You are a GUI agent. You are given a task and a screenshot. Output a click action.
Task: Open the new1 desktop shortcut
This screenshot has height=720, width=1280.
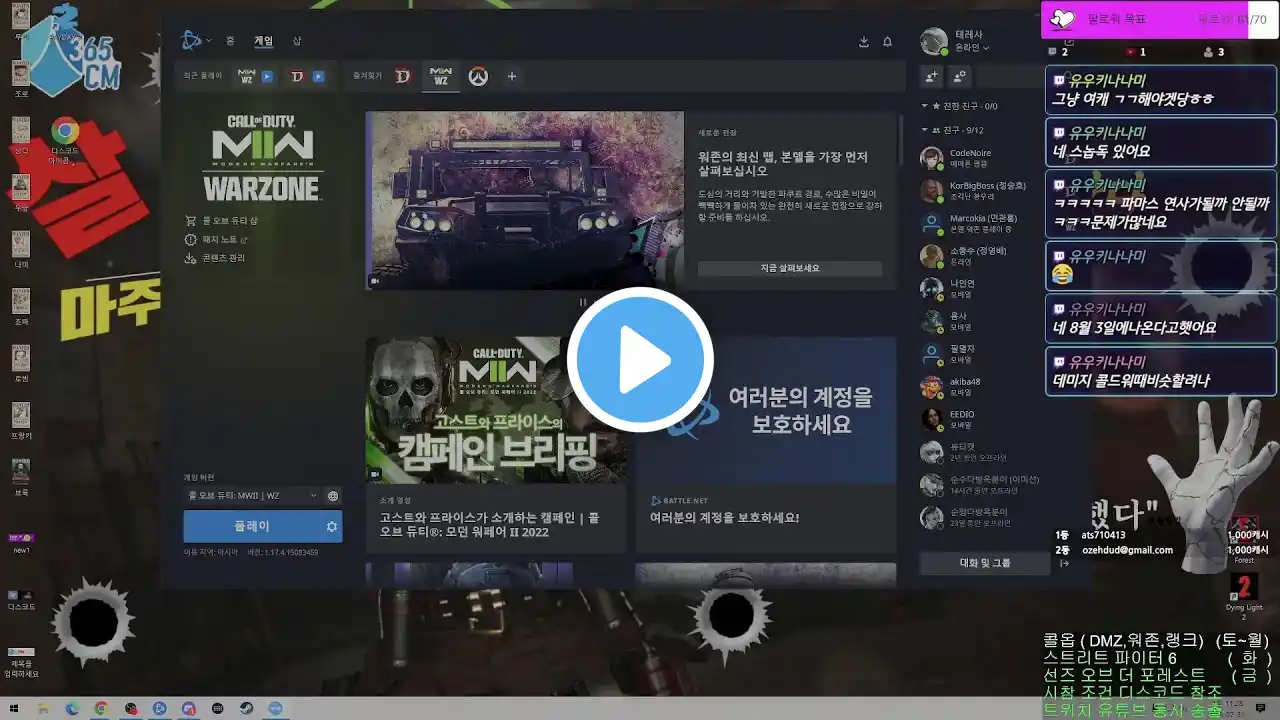point(21,543)
